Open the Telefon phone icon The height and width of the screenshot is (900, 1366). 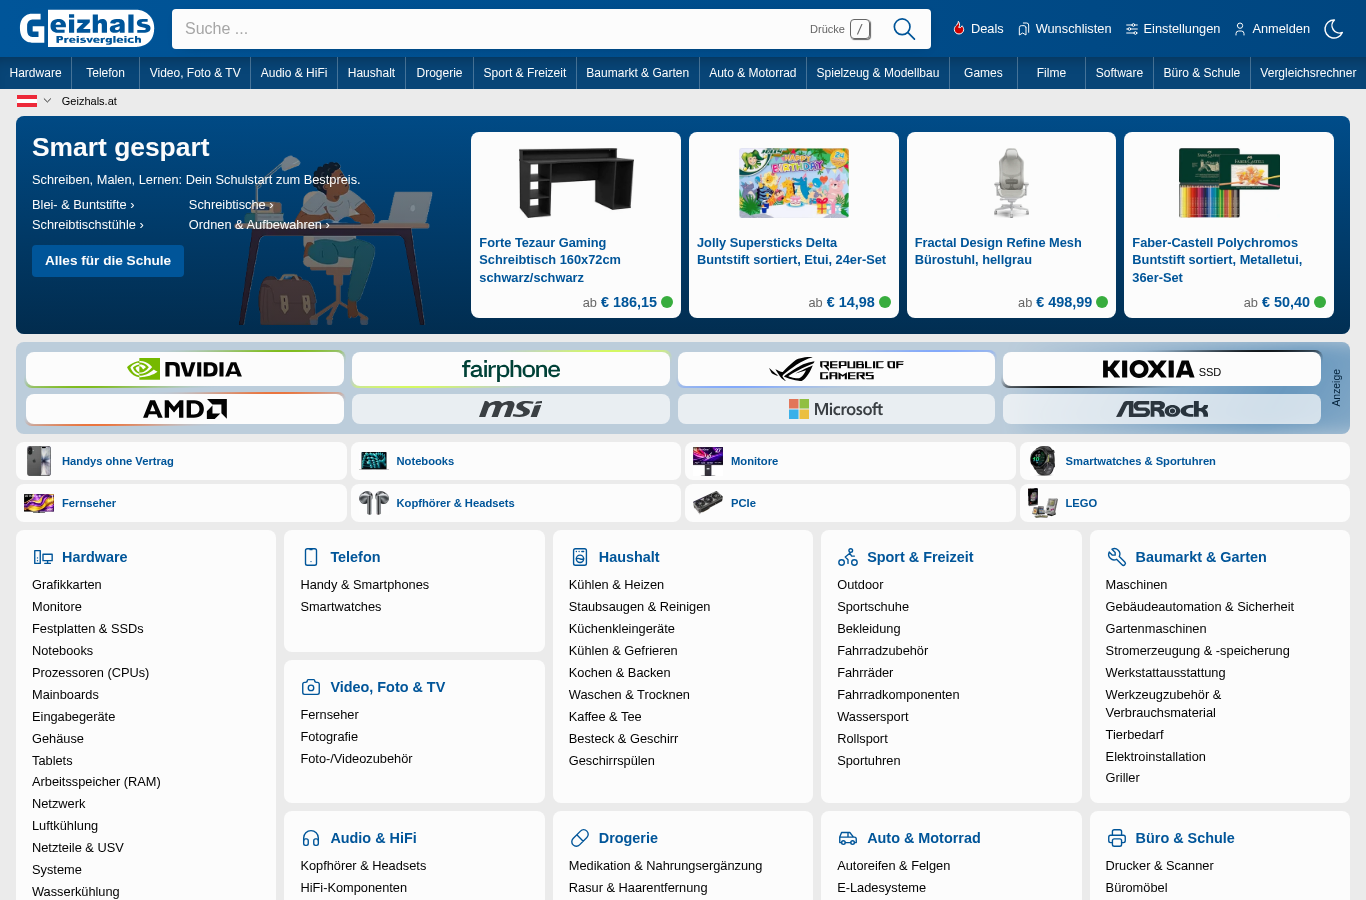311,557
